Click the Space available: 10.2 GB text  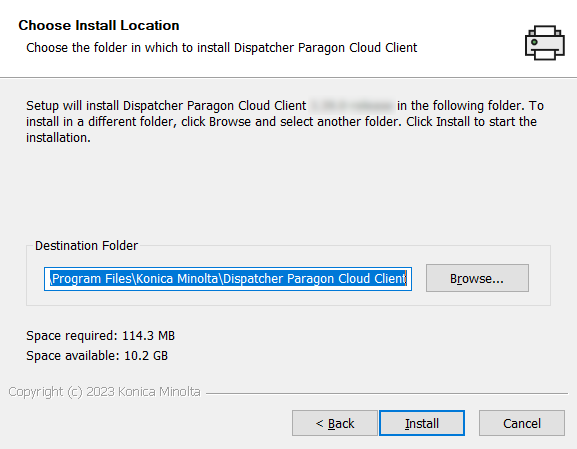(x=97, y=356)
